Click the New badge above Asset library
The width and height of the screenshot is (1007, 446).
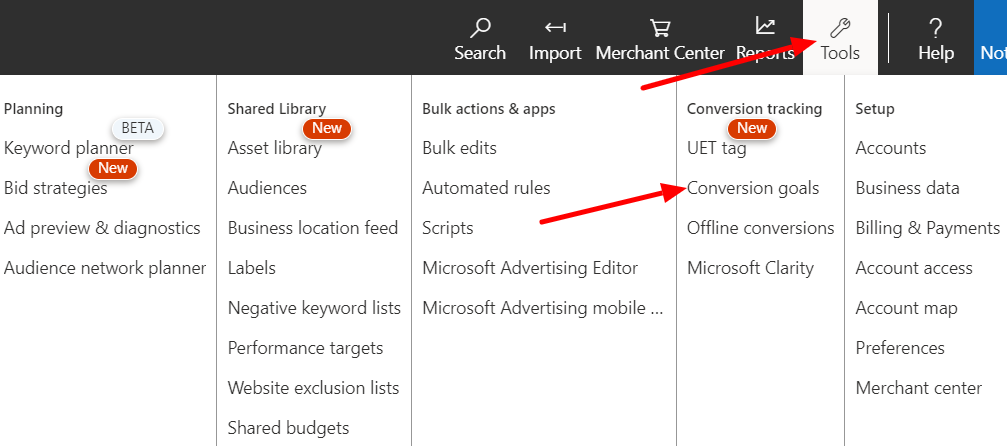(x=327, y=129)
